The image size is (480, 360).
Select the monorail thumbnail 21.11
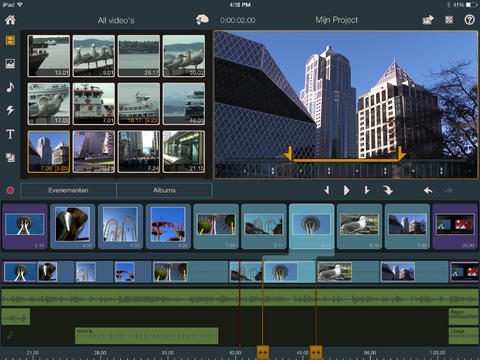click(184, 152)
